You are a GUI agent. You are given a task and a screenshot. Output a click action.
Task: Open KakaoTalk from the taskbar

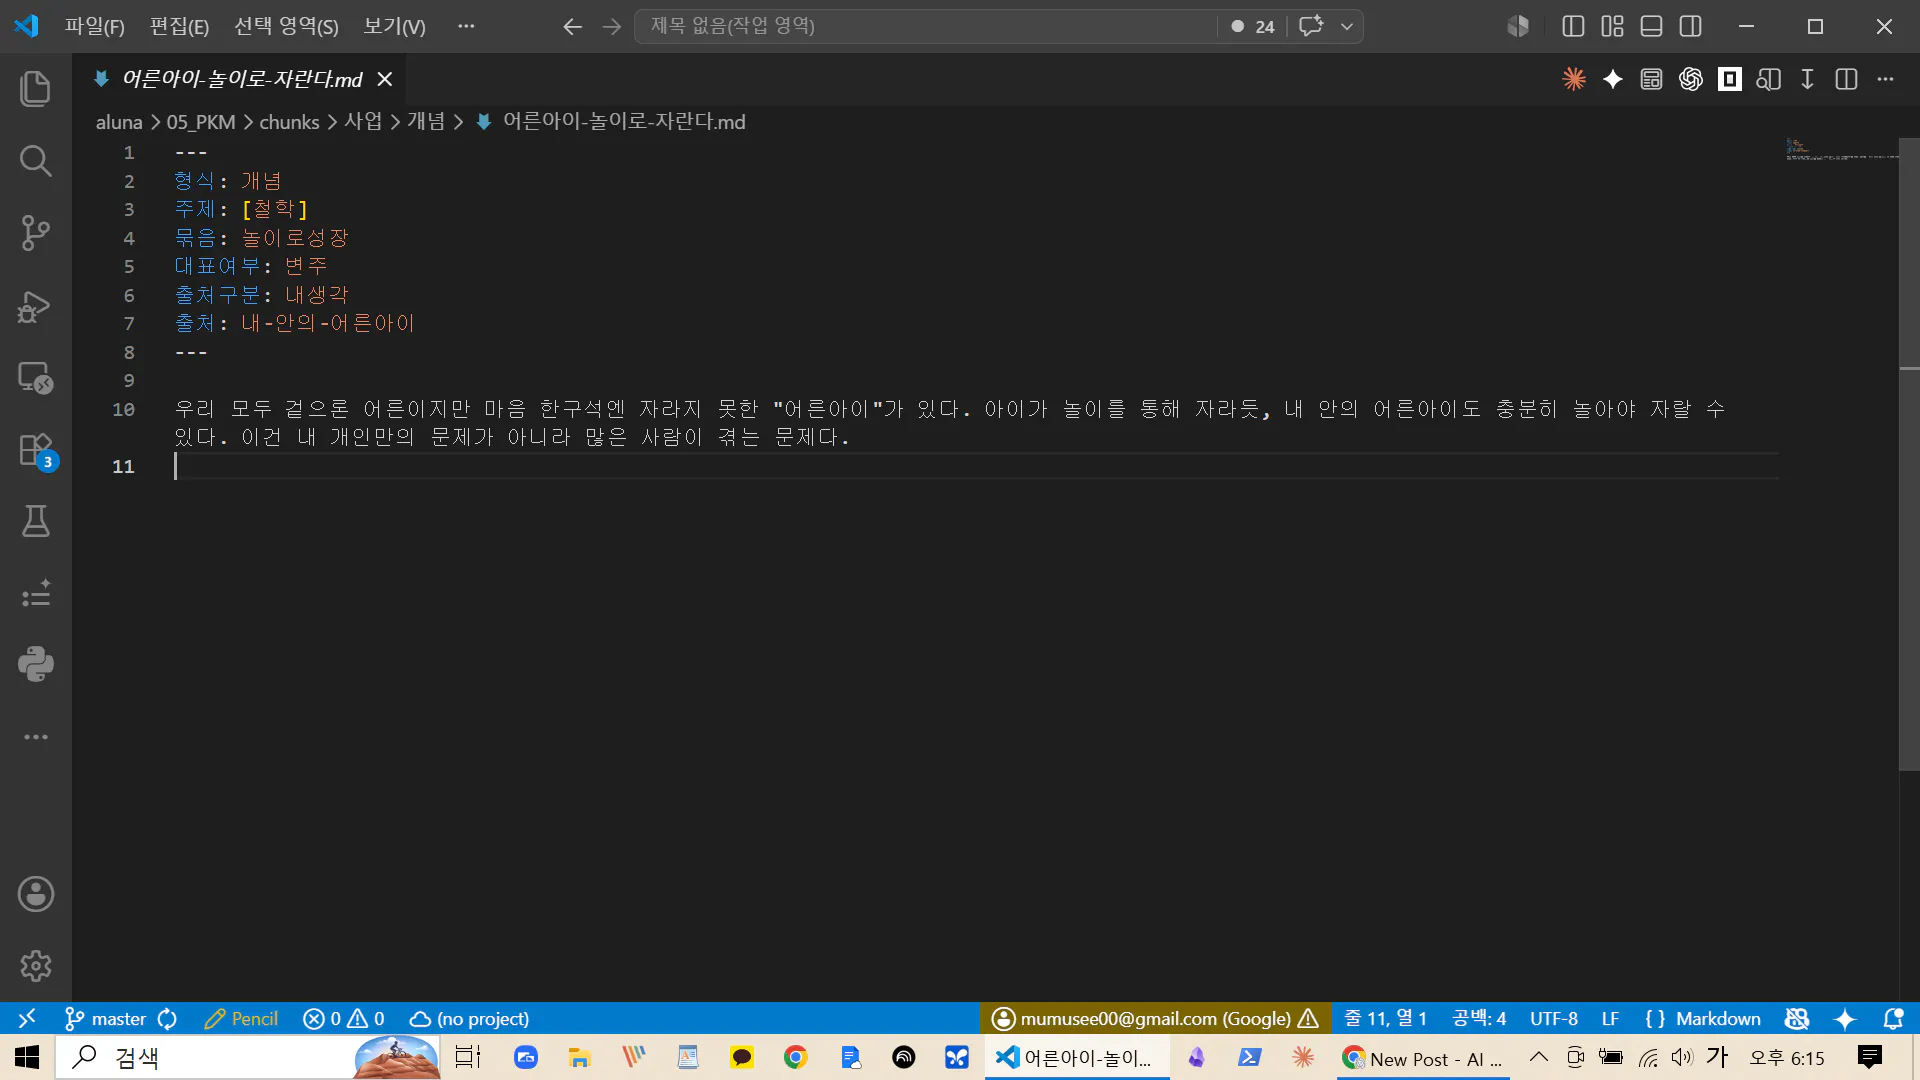[x=742, y=1057]
